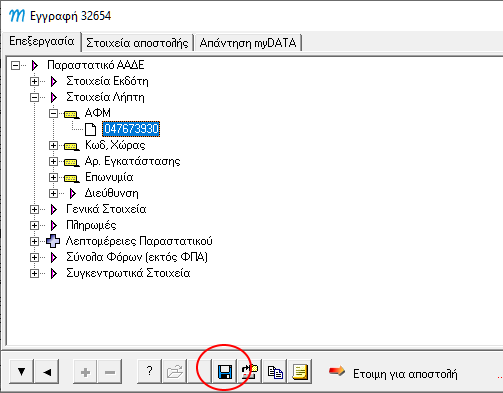
Task: Expand the Γενικά Στοιχεία node
Action: pos(34,209)
